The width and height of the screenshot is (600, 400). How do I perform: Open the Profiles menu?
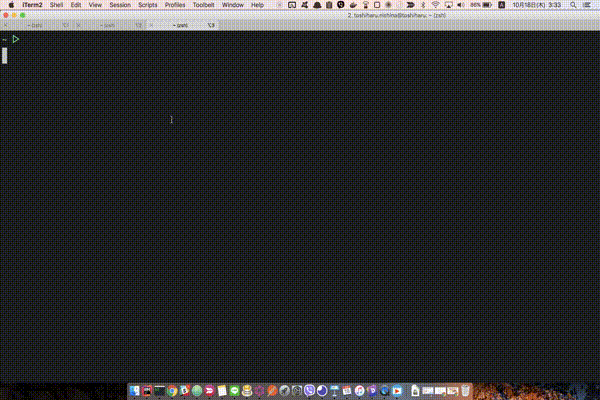[x=175, y=5]
